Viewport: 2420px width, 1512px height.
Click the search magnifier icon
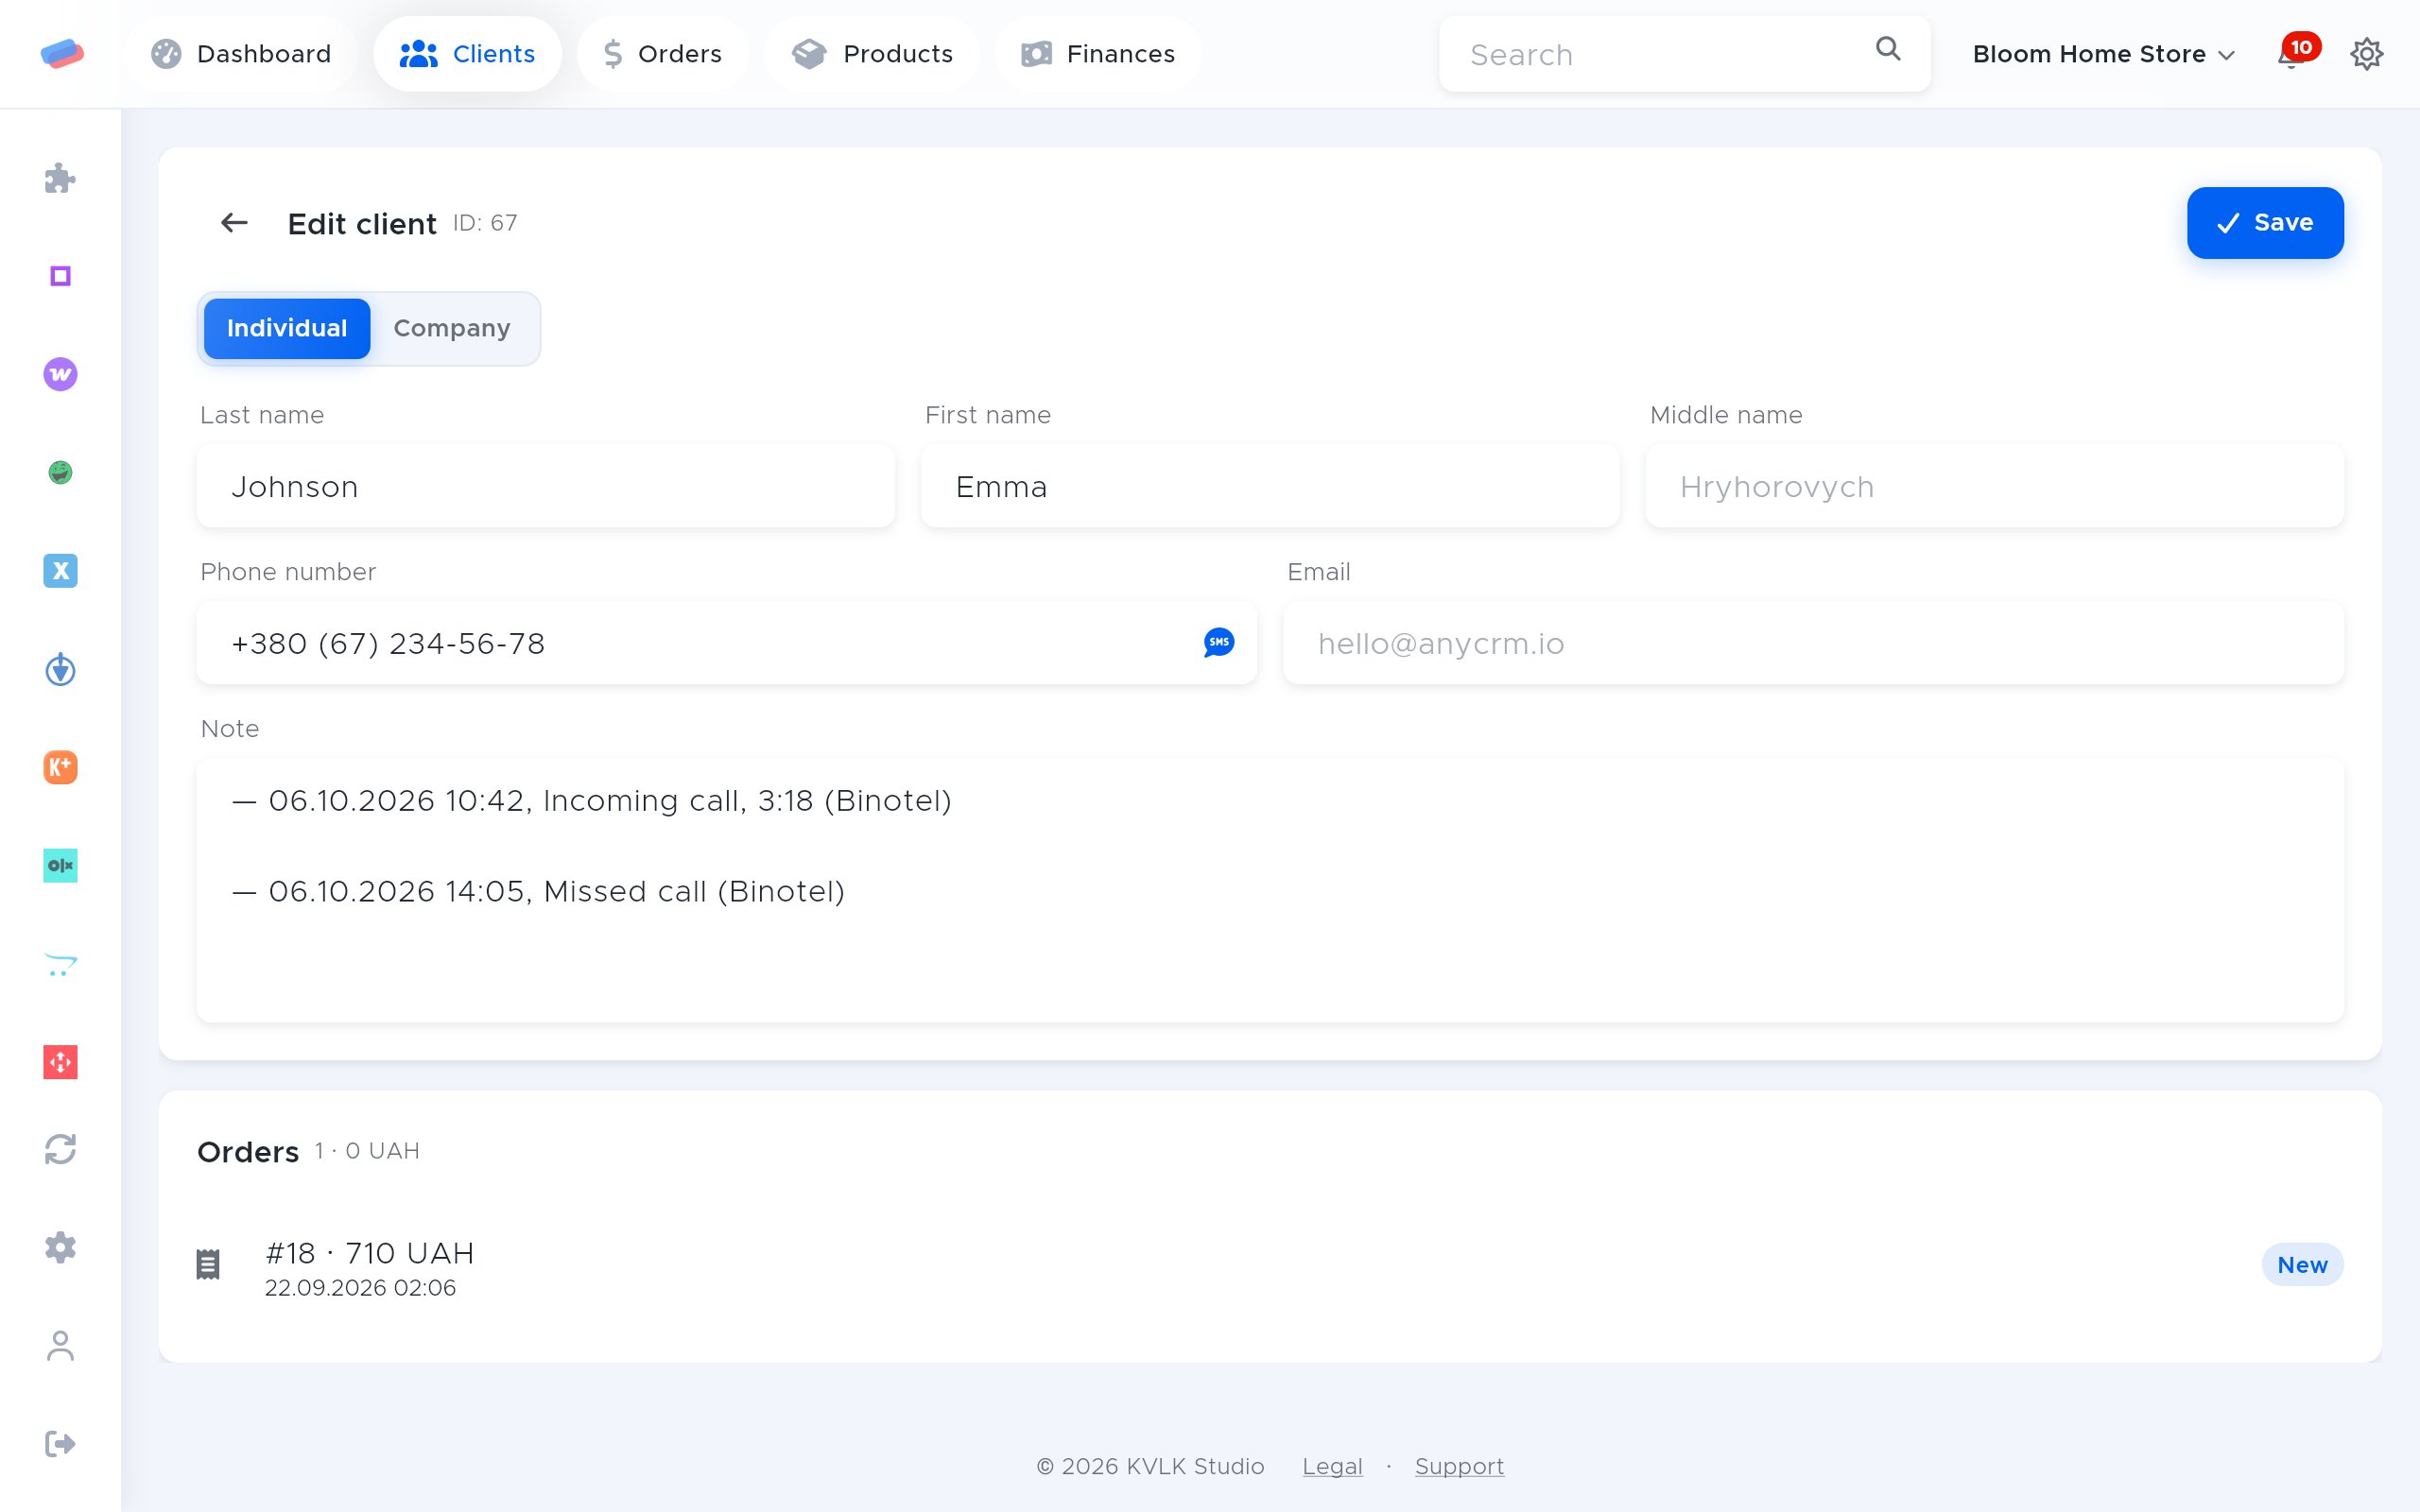[1887, 49]
